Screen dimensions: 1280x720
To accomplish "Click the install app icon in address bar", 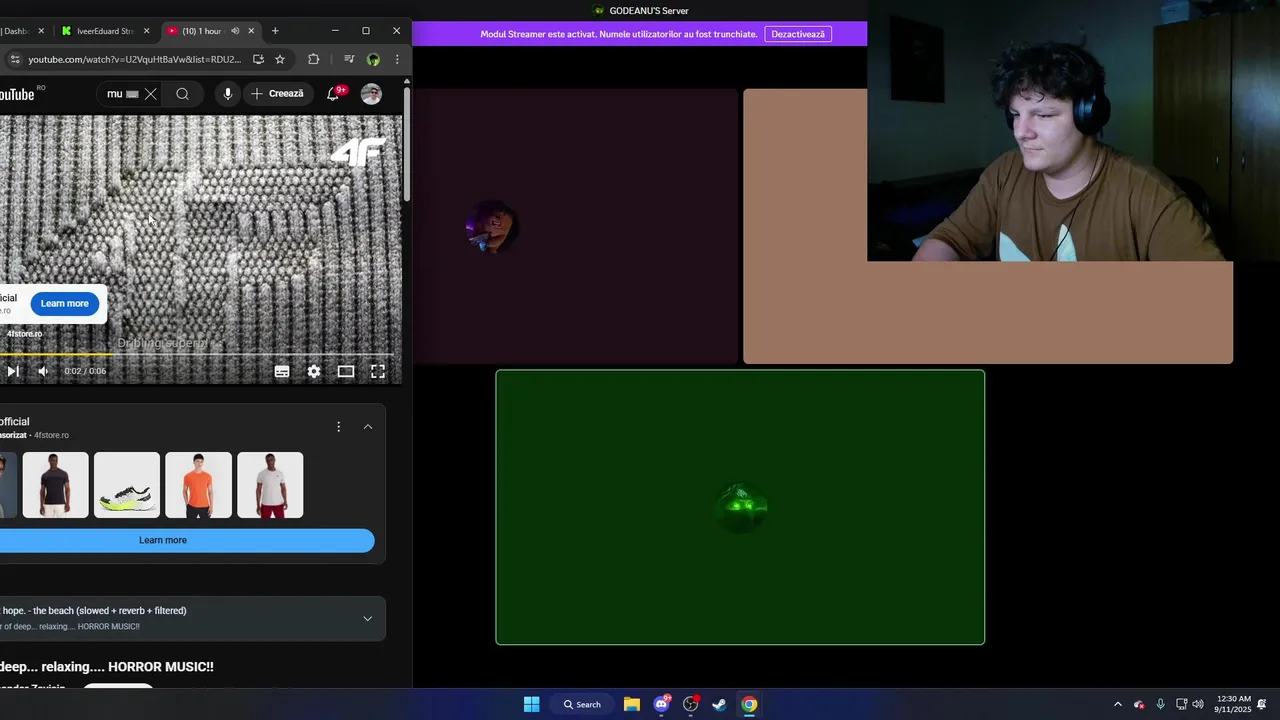I will click(x=258, y=59).
